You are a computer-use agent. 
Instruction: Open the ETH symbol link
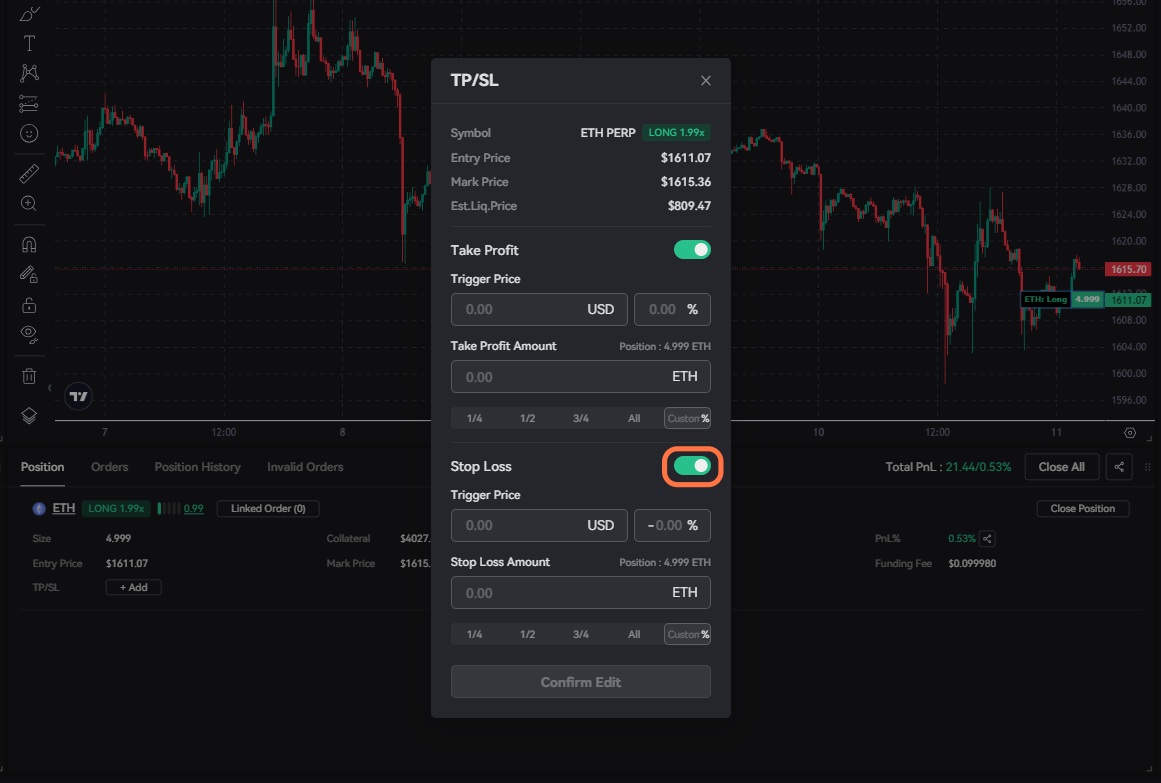coord(64,508)
